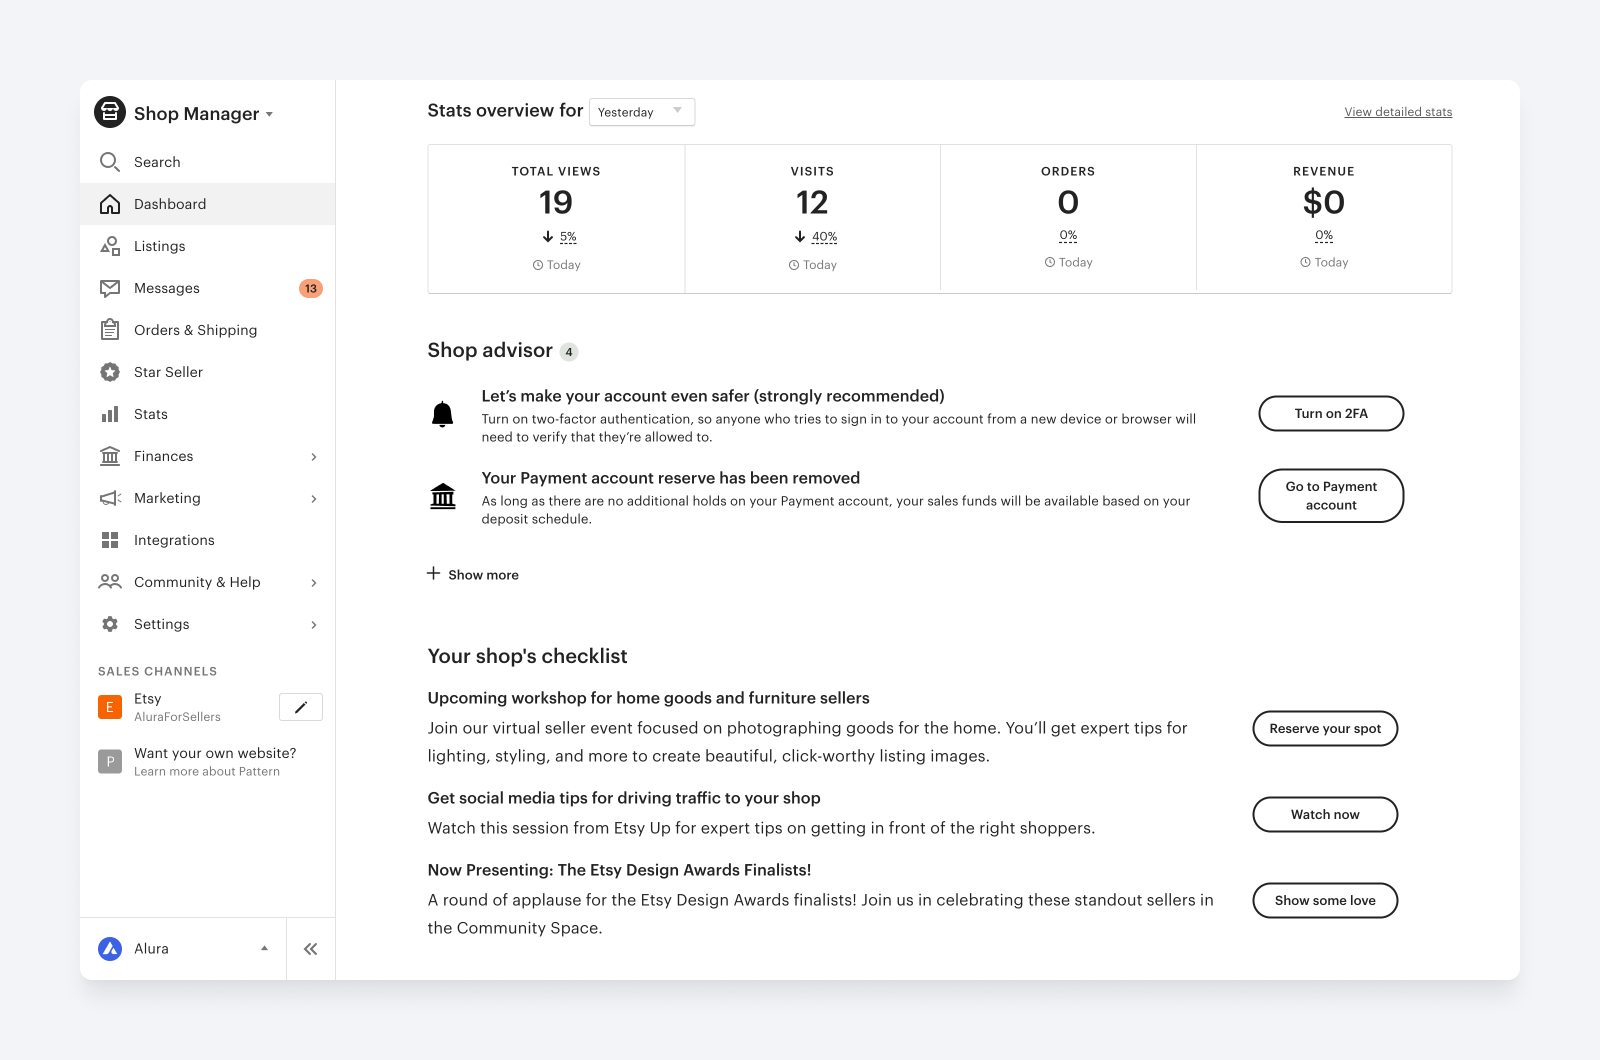Click the Orders & Shipping clipboard icon
Screen dimensions: 1600x1060
(x=110, y=329)
